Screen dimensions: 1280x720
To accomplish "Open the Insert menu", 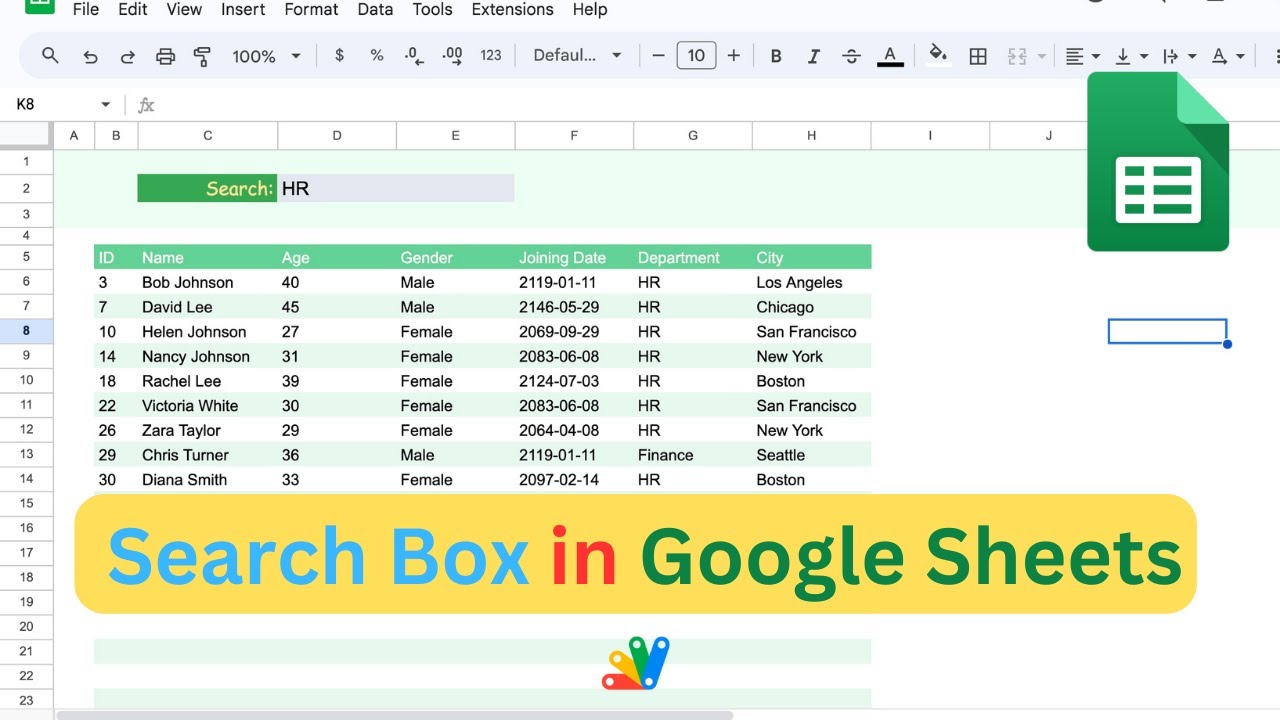I will point(243,9).
